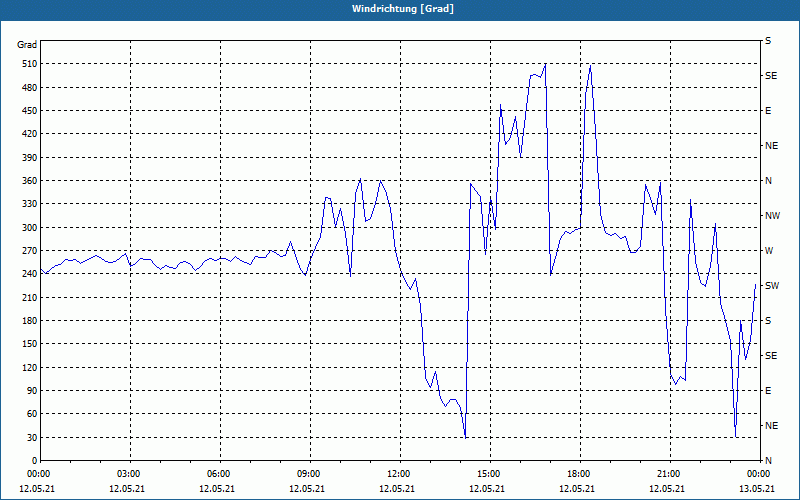
Task: Pick the 390 degree axis label
Action: [x=29, y=158]
